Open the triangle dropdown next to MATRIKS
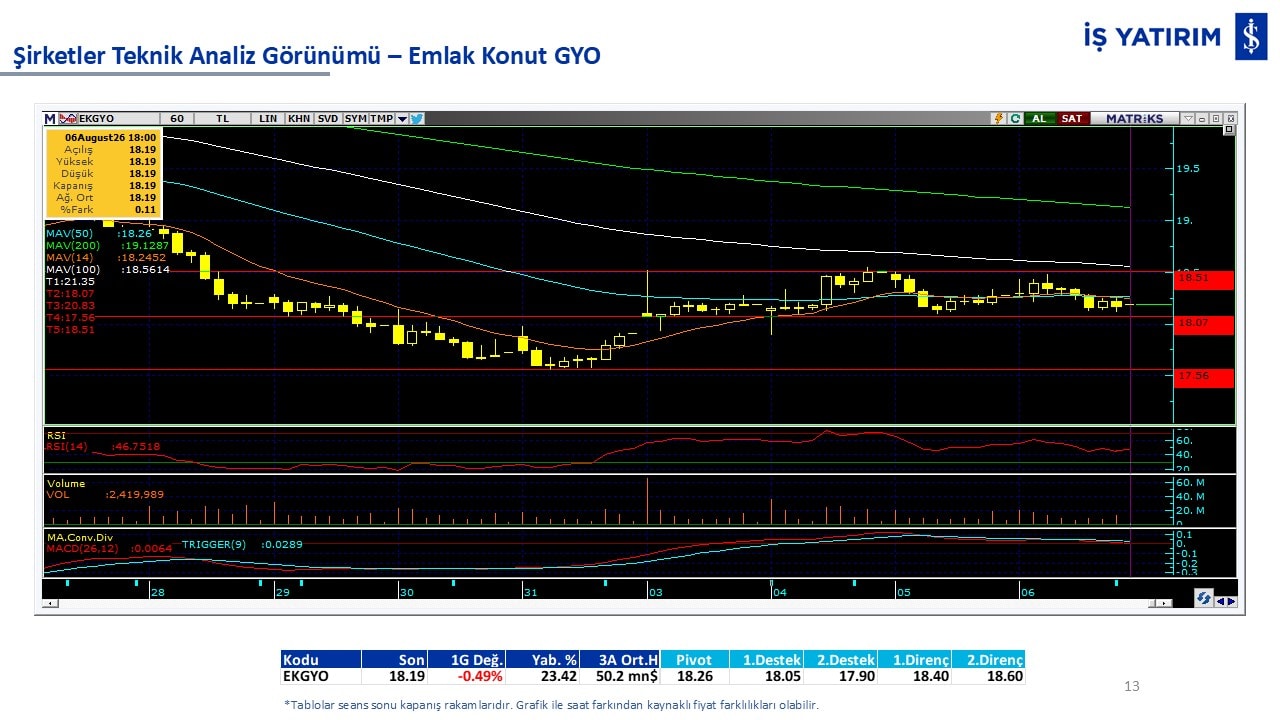 1187,118
